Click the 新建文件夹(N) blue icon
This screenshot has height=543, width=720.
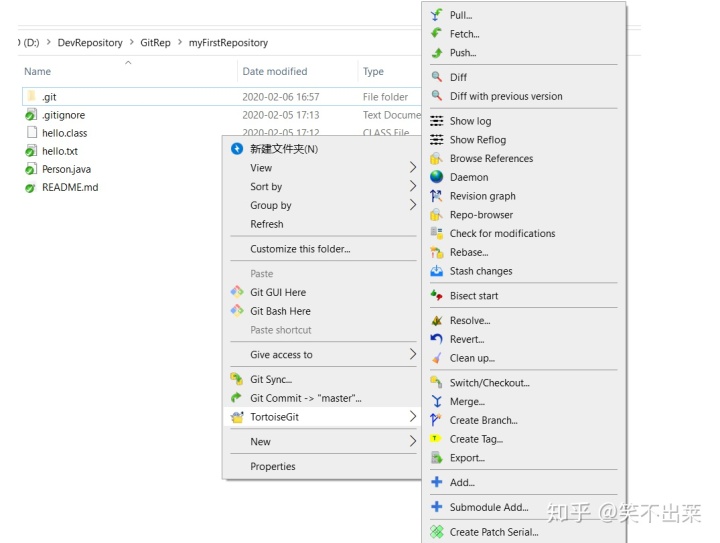click(237, 149)
